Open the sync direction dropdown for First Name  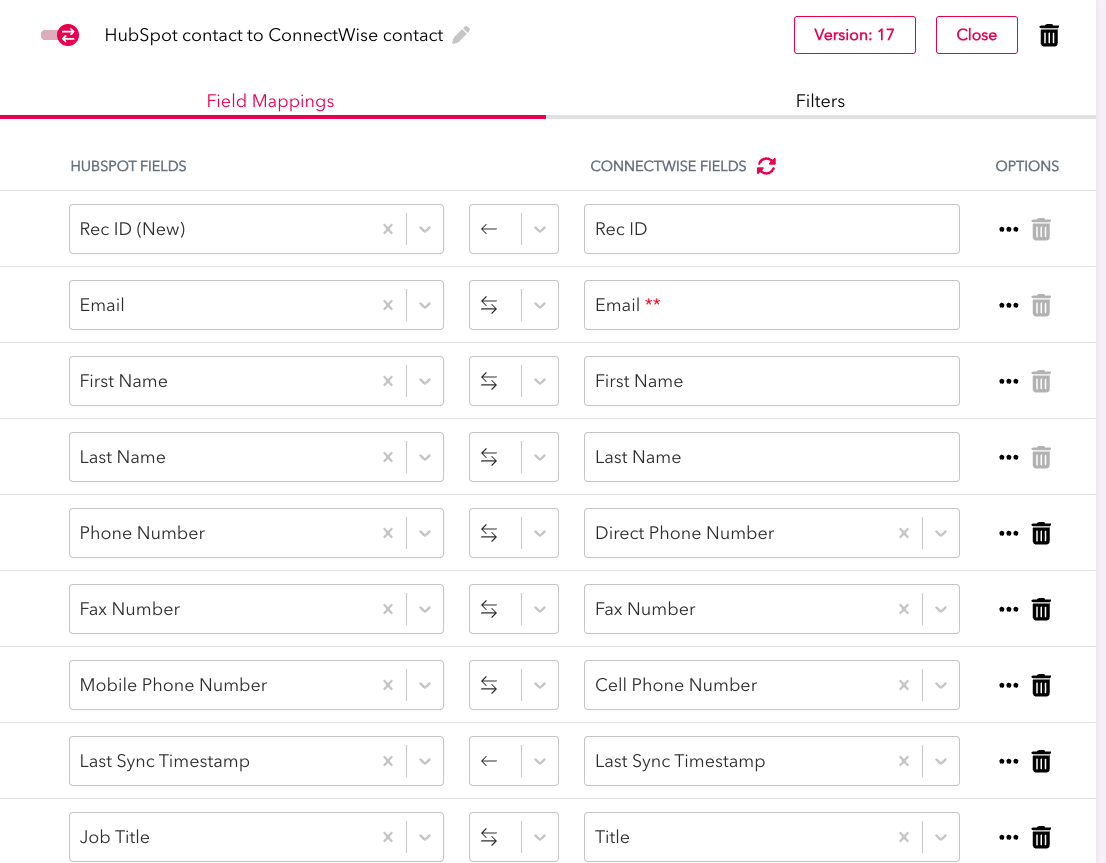coord(538,381)
